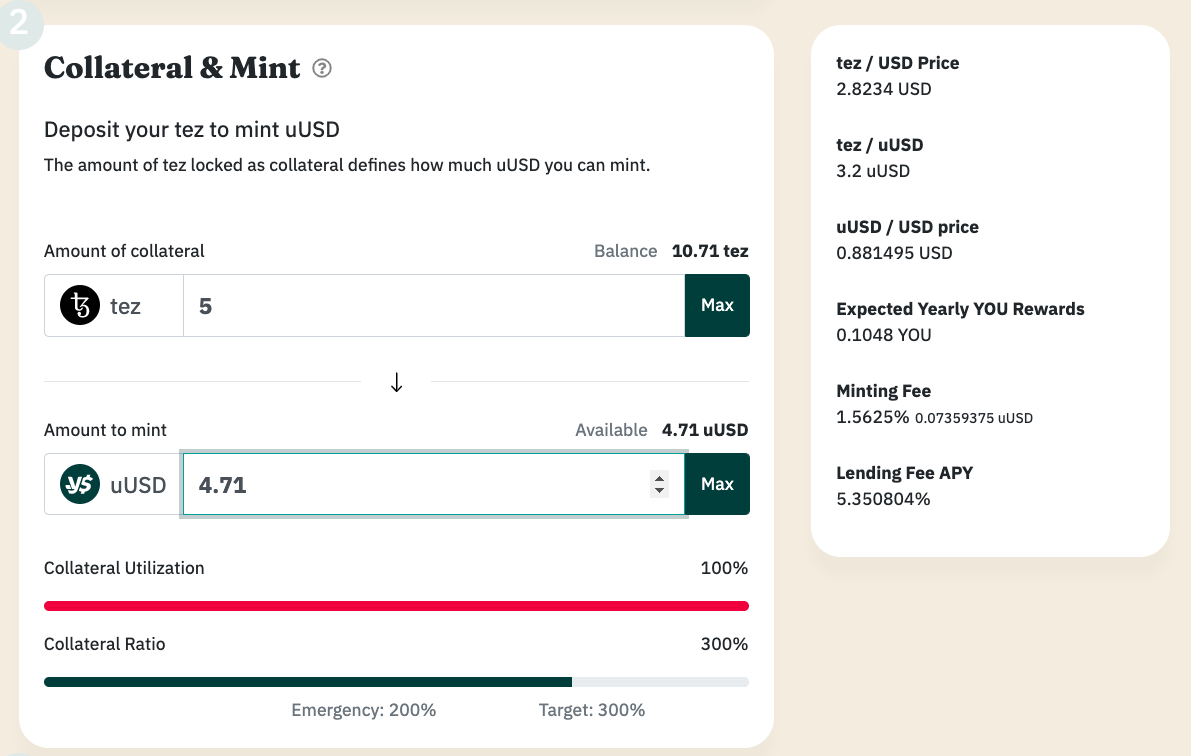The image size is (1191, 756).
Task: Decrease mint amount with the down stepper arrow
Action: coord(659,491)
